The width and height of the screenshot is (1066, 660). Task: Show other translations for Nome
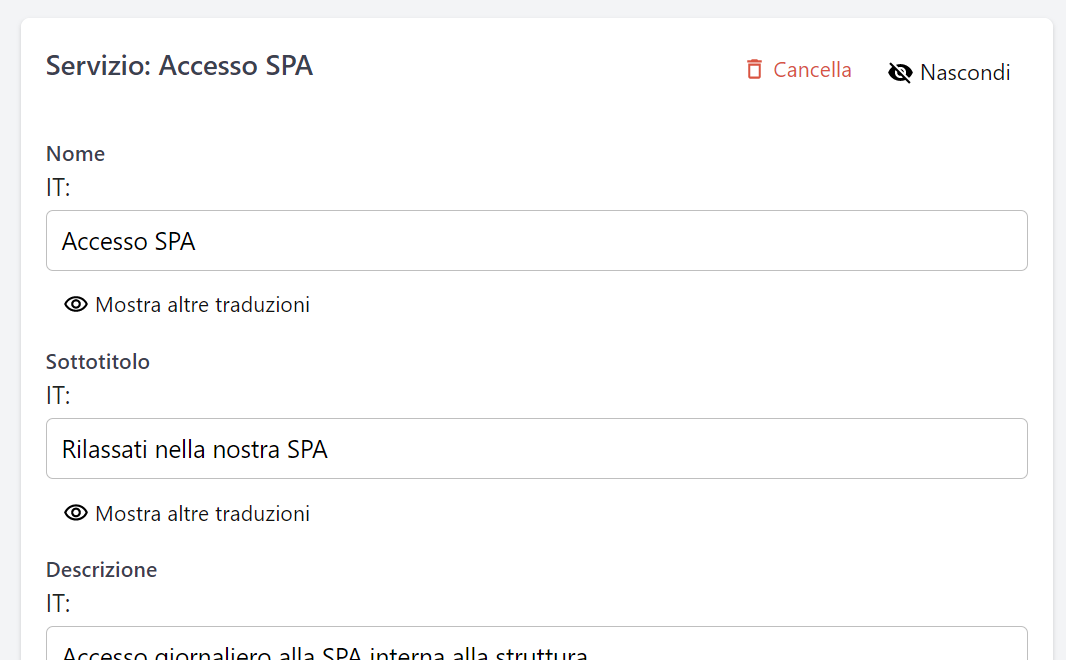(x=202, y=305)
